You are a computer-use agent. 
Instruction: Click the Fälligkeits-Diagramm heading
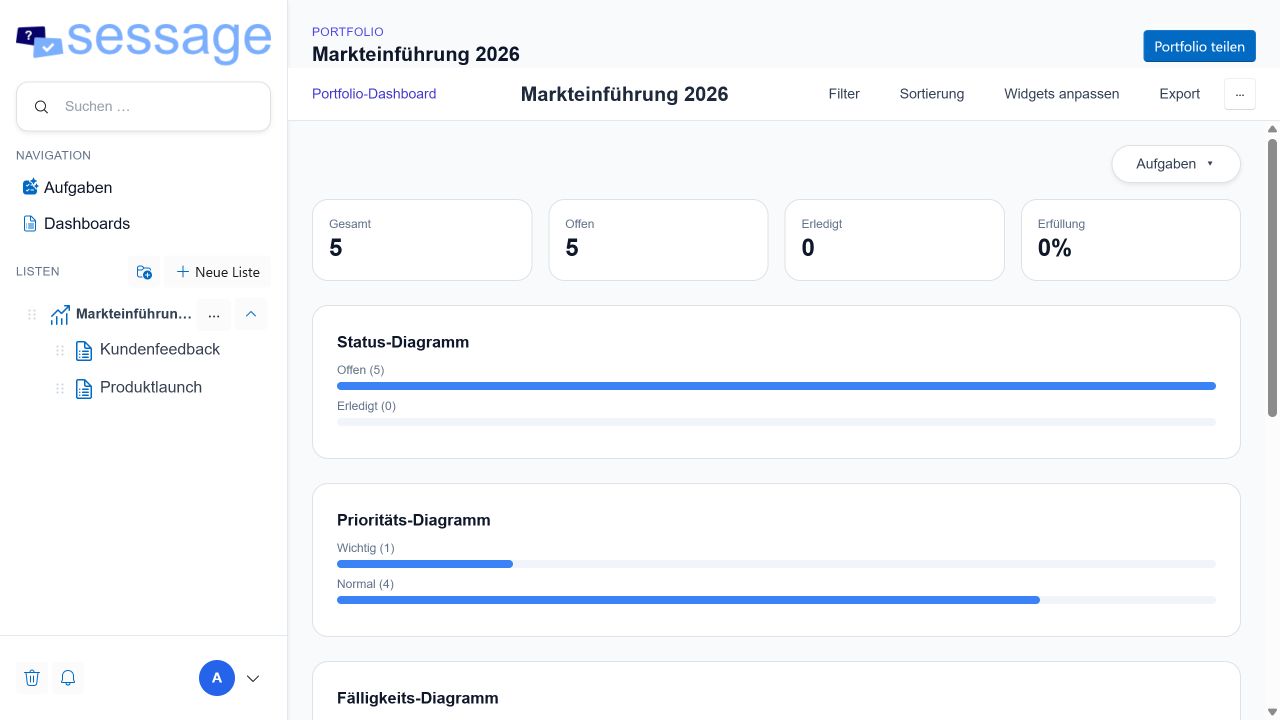tap(418, 698)
